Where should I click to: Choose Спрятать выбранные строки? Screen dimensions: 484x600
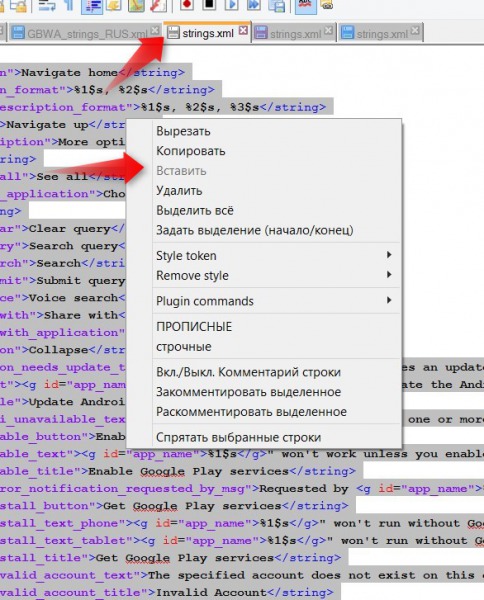pyautogui.click(x=264, y=437)
